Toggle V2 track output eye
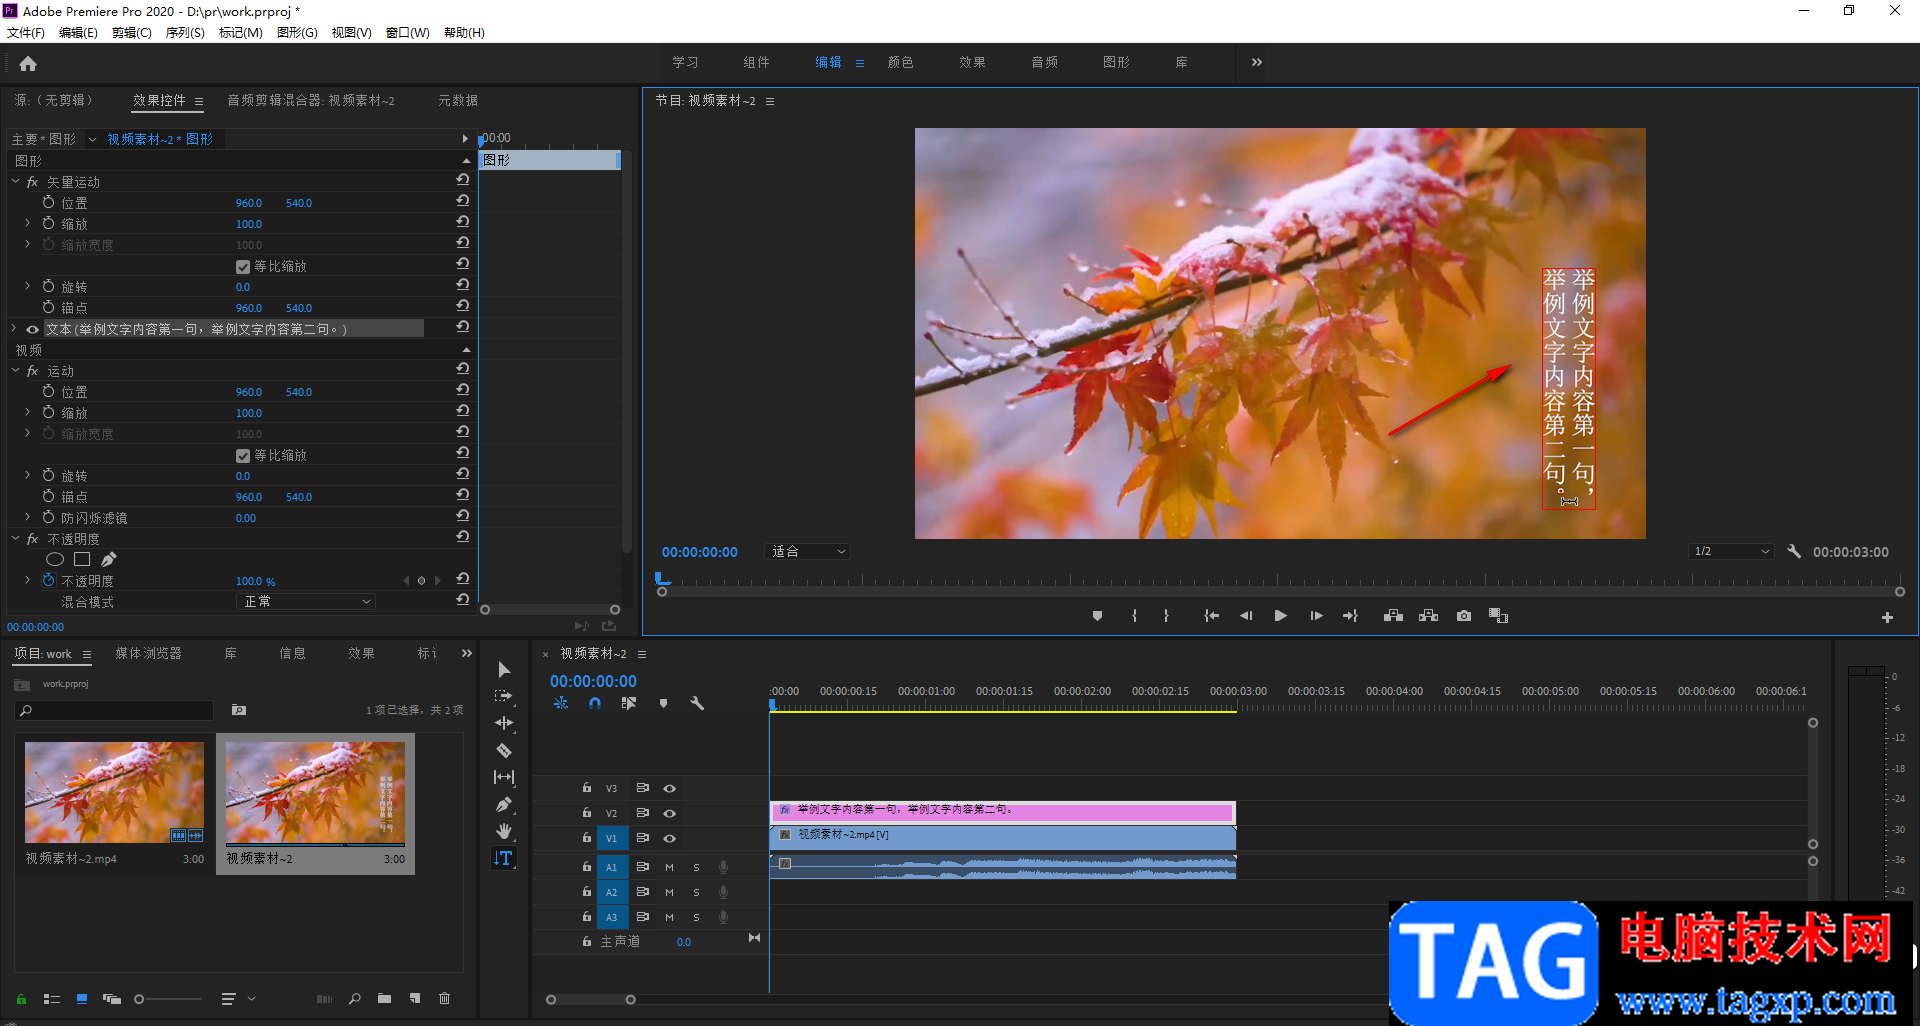 (x=670, y=813)
